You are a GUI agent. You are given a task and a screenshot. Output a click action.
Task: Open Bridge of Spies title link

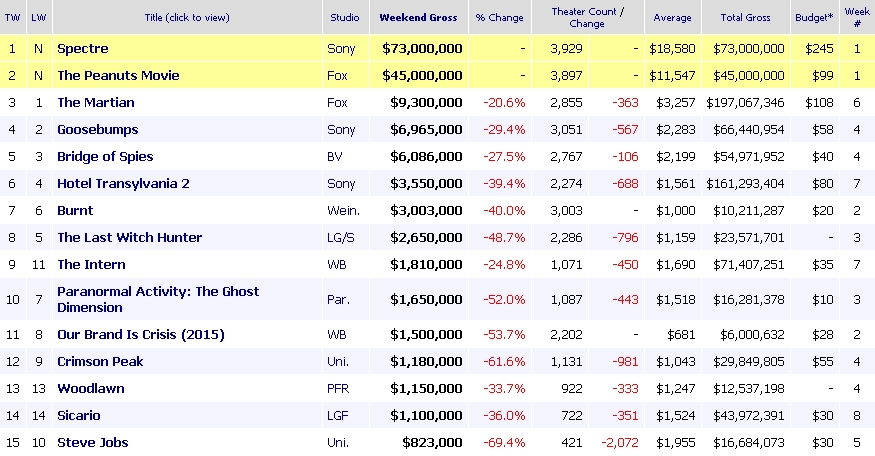click(x=105, y=157)
